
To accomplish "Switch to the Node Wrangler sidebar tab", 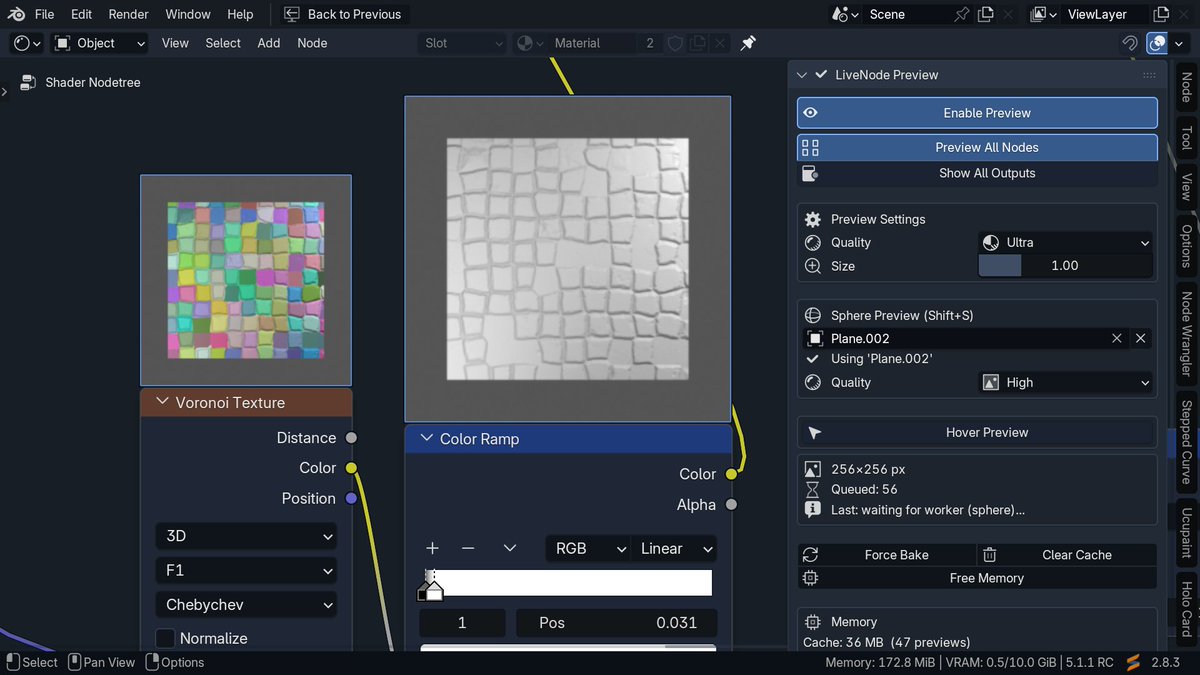I will (1186, 334).
